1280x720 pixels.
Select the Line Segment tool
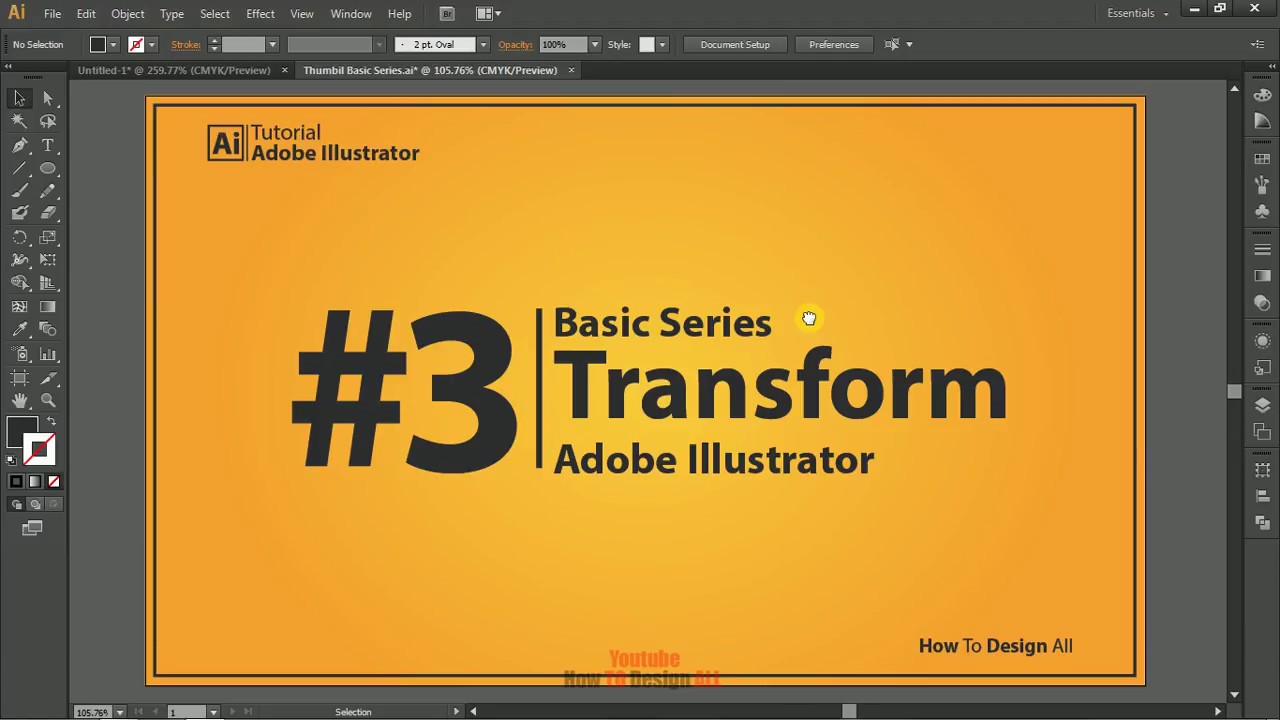pos(19,168)
